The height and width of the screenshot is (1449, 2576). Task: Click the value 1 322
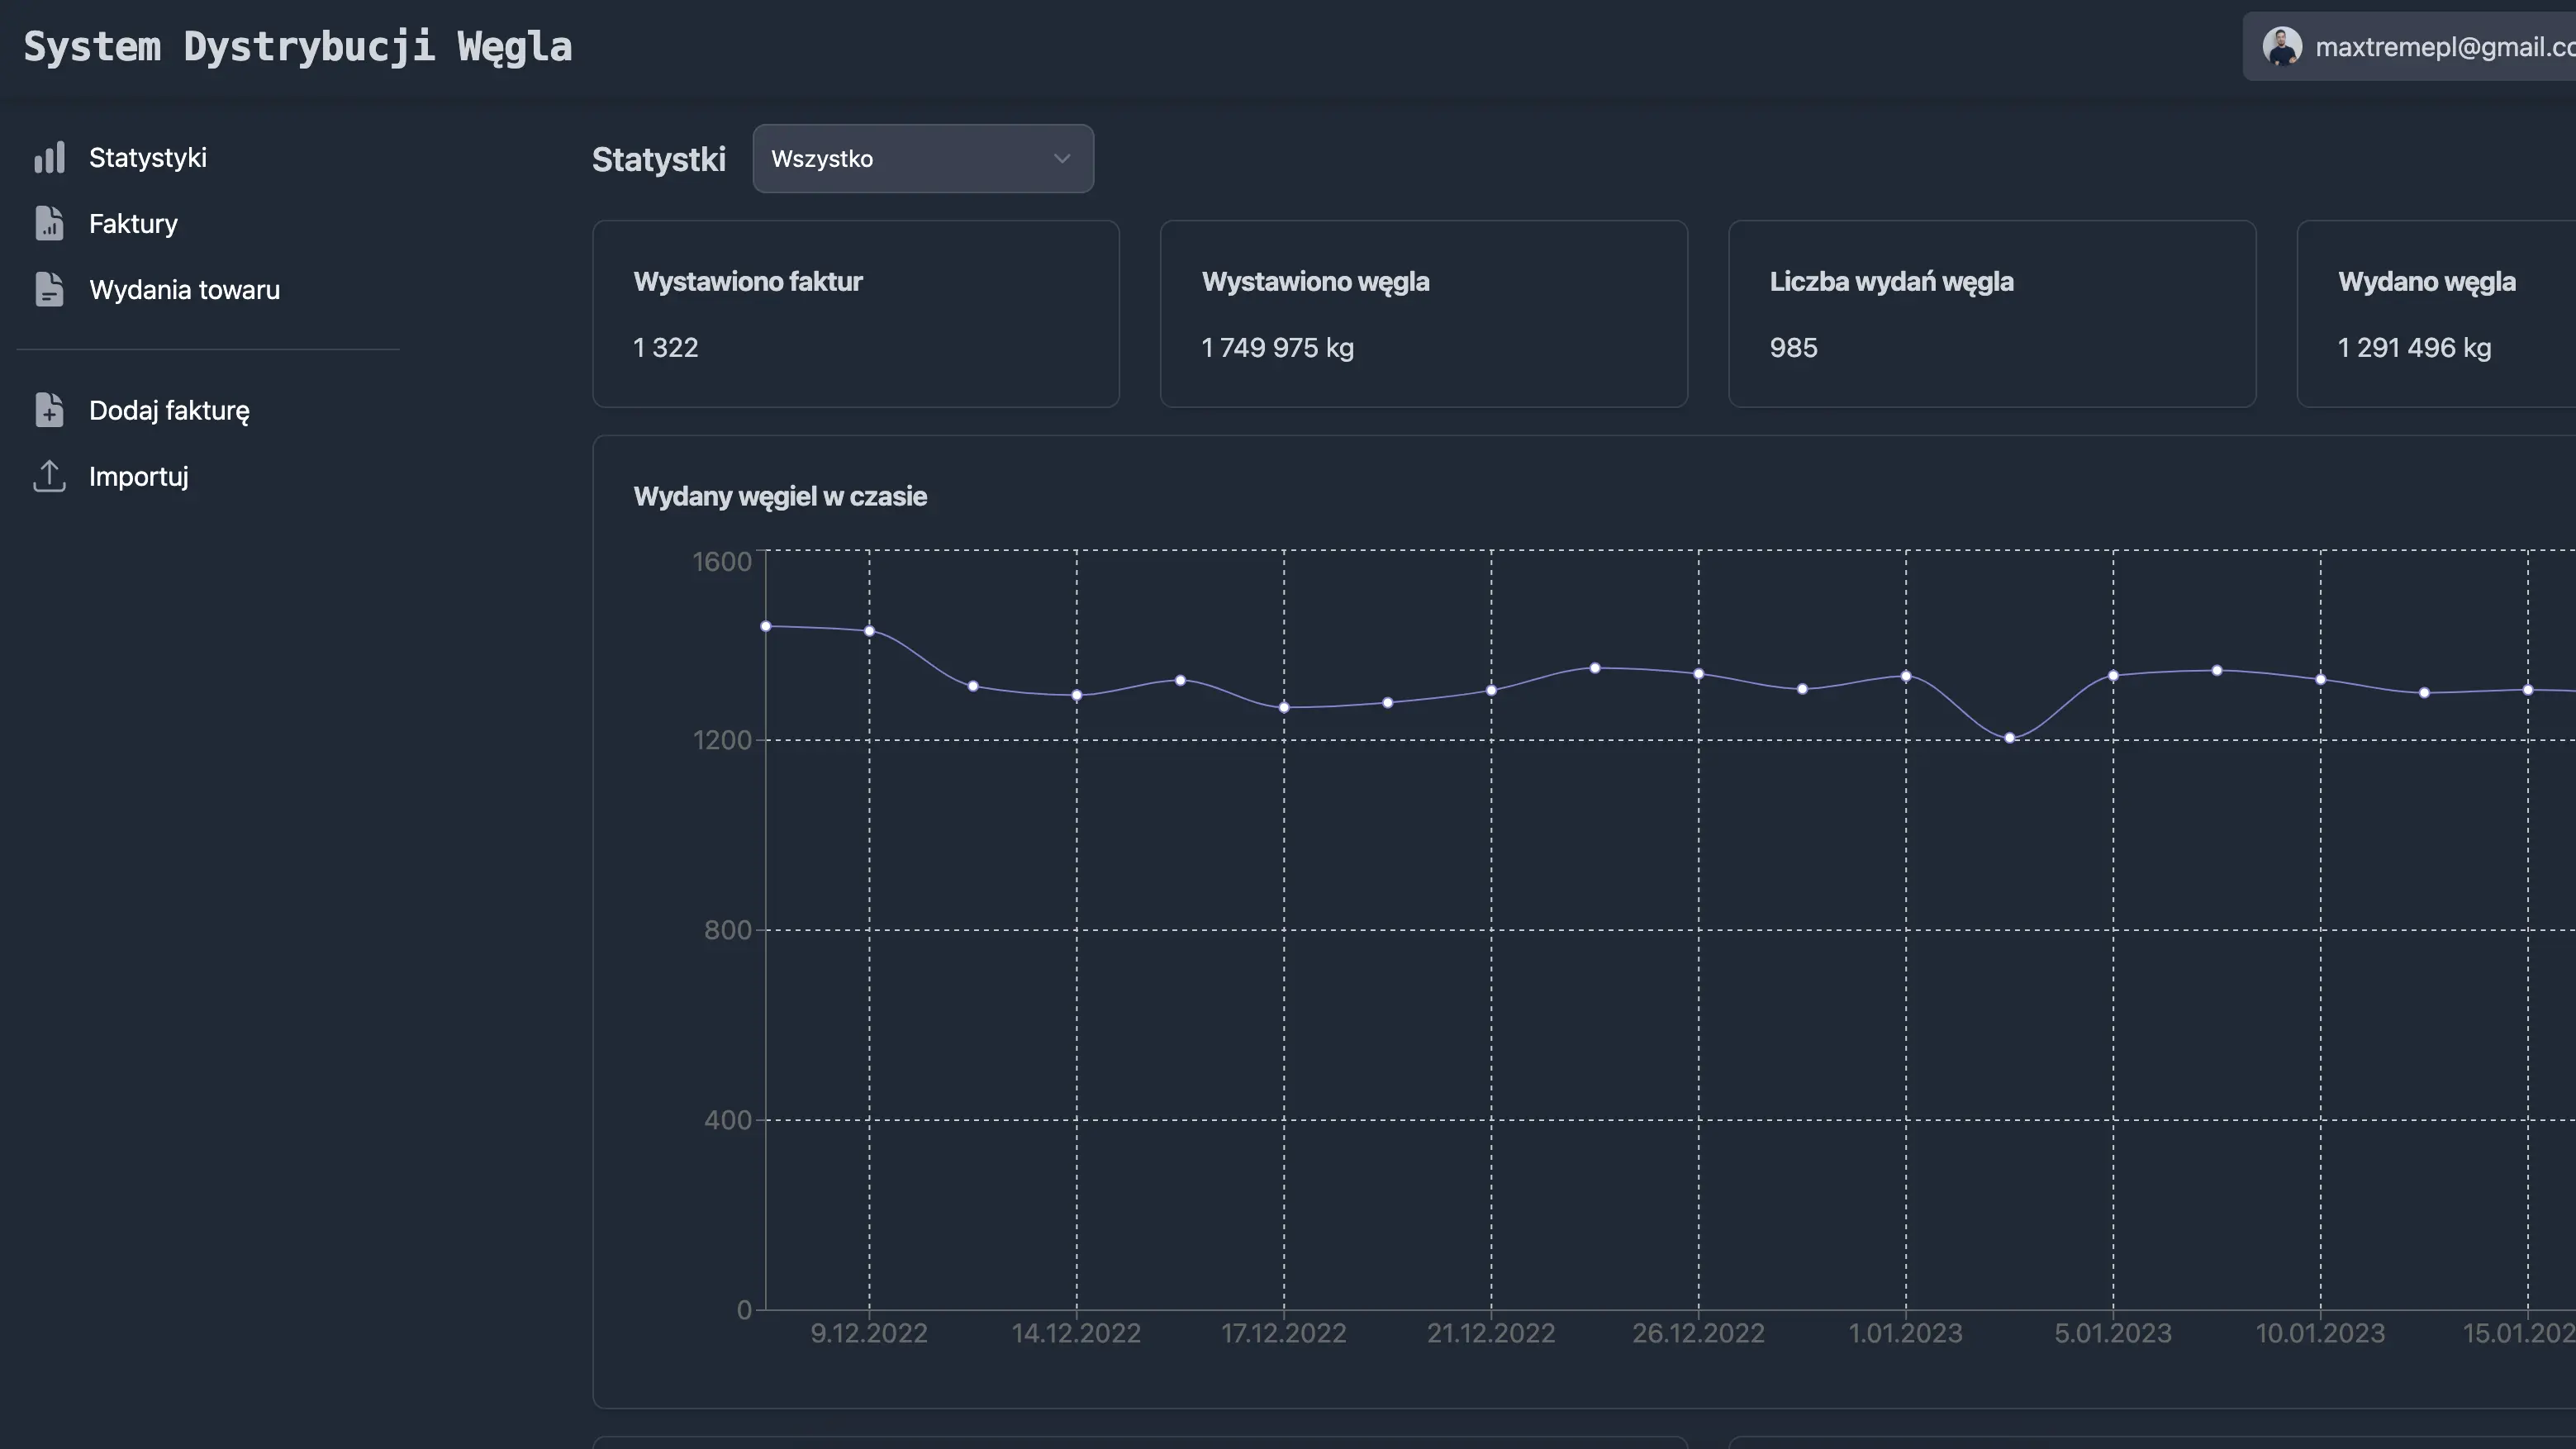pyautogui.click(x=666, y=347)
